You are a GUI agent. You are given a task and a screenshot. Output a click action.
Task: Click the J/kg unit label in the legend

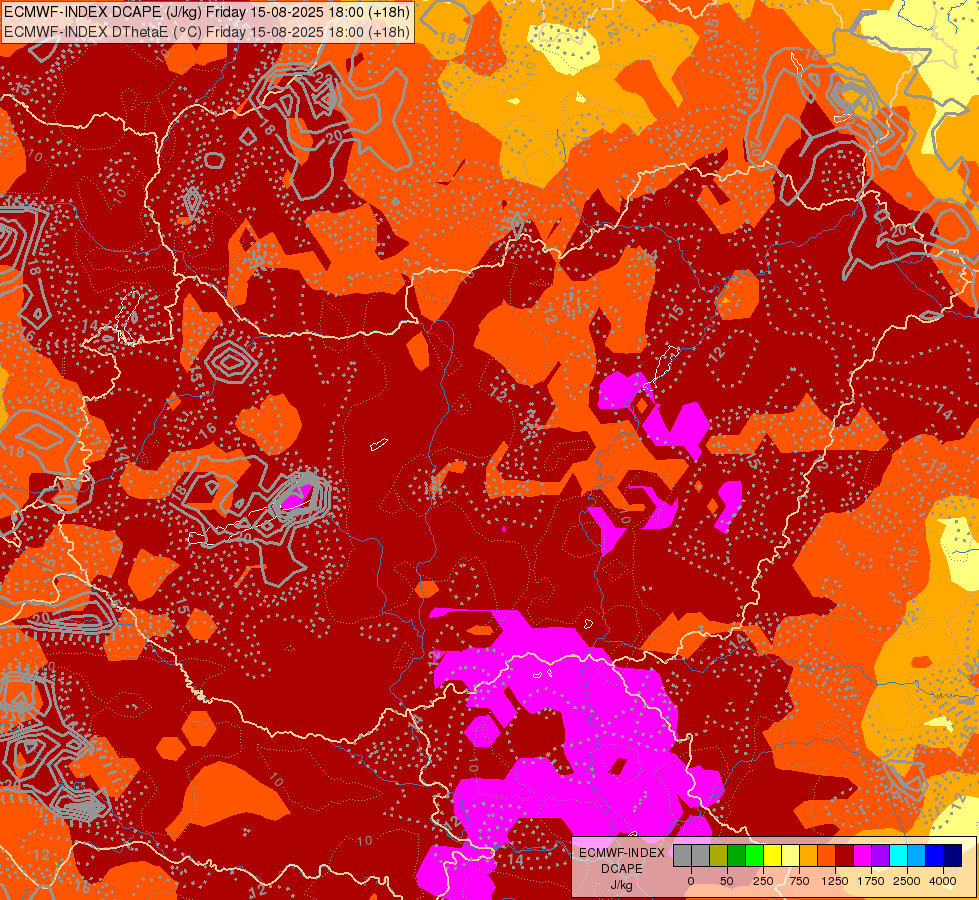pos(622,885)
